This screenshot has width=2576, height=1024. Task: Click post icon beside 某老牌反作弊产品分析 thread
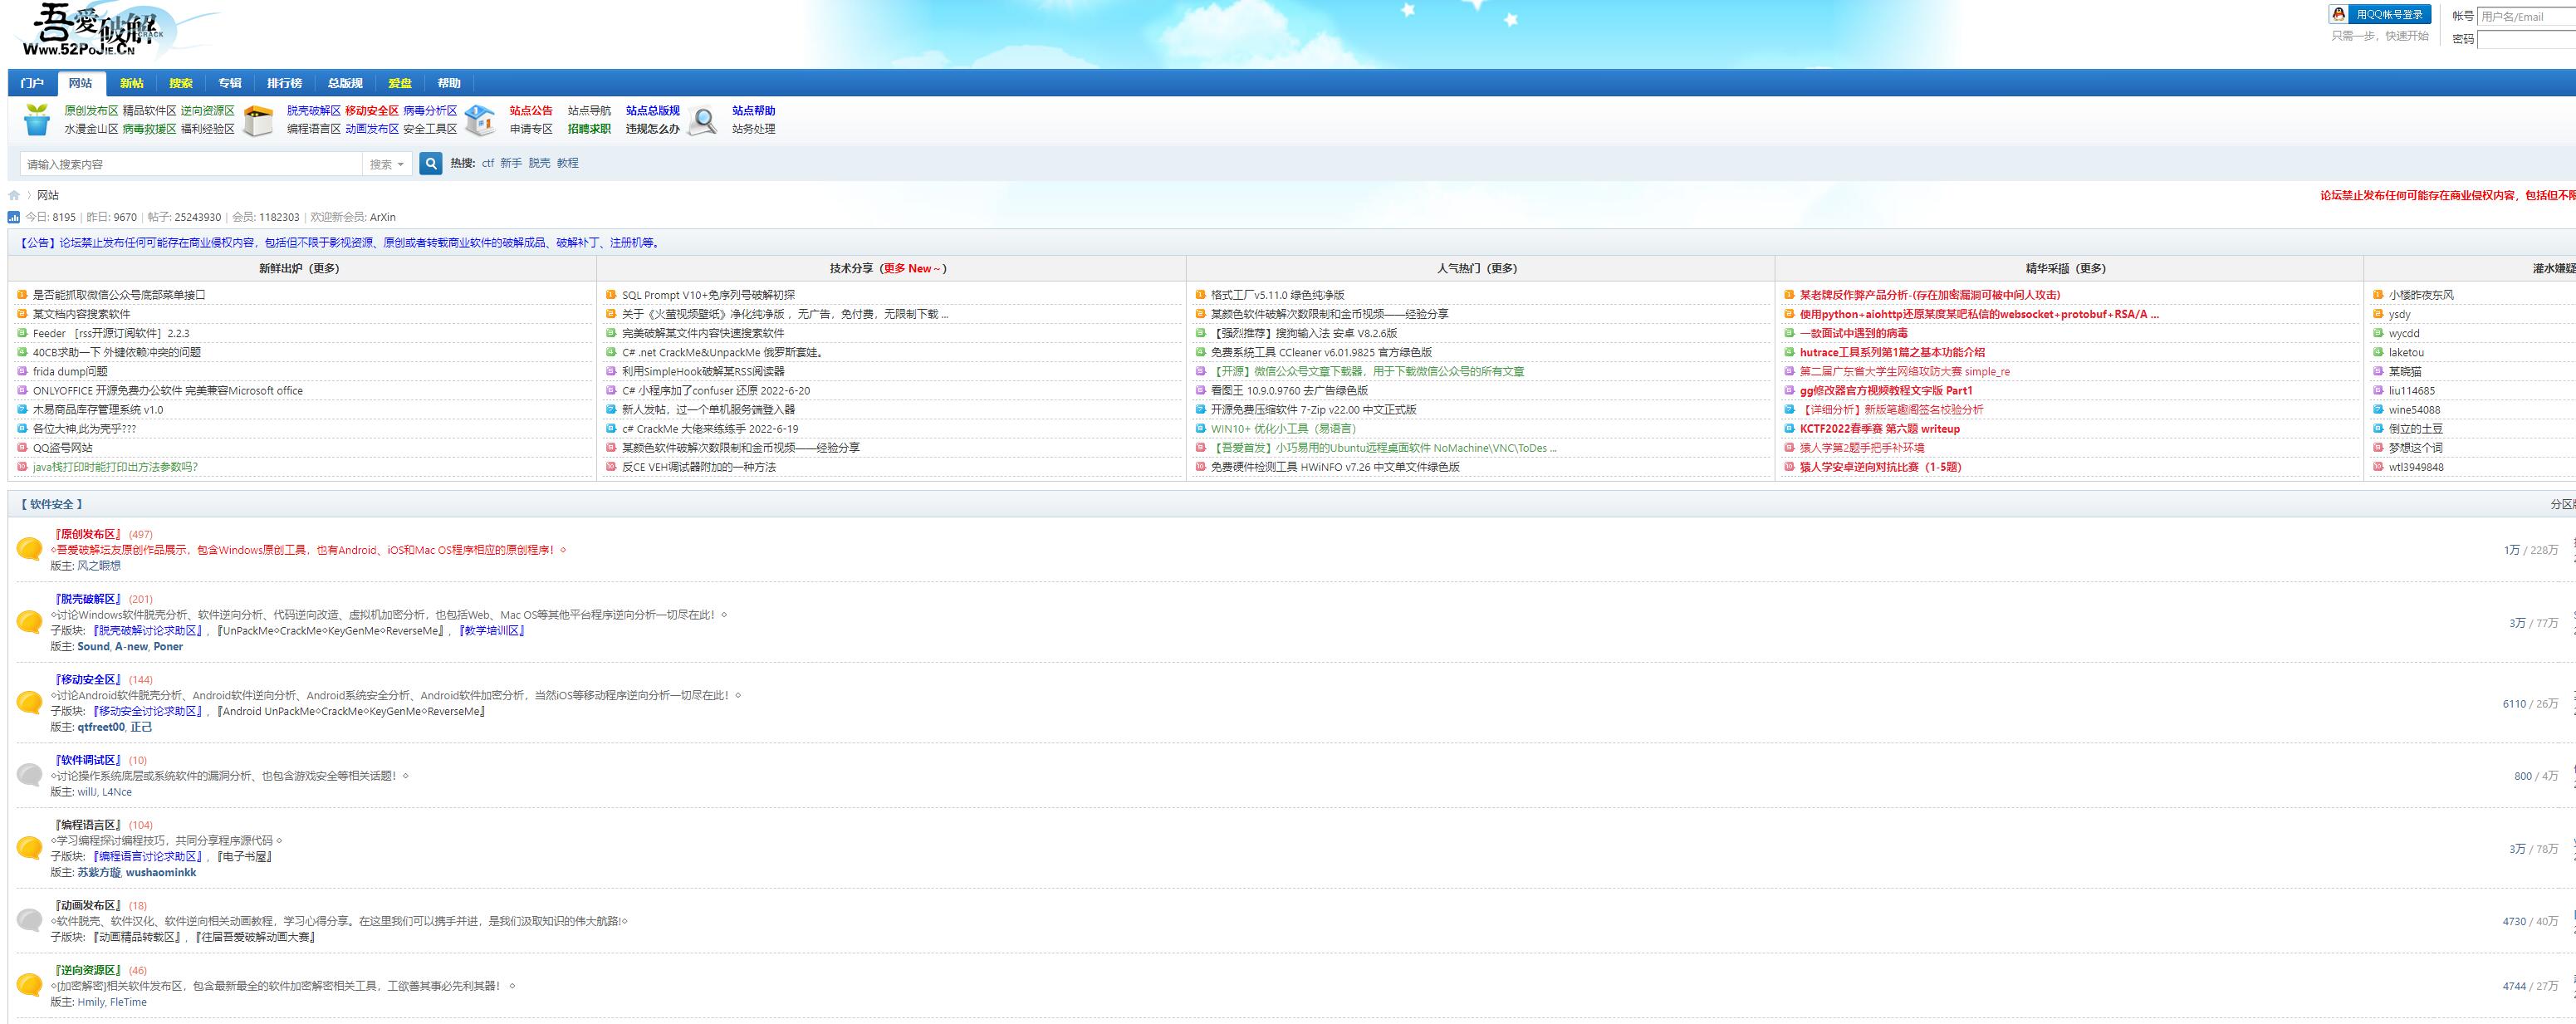pos(1790,295)
